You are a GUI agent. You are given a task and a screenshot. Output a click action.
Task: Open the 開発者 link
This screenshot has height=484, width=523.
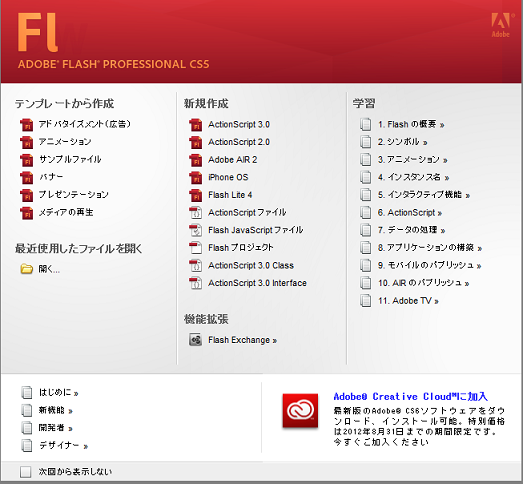pyautogui.click(x=55, y=428)
